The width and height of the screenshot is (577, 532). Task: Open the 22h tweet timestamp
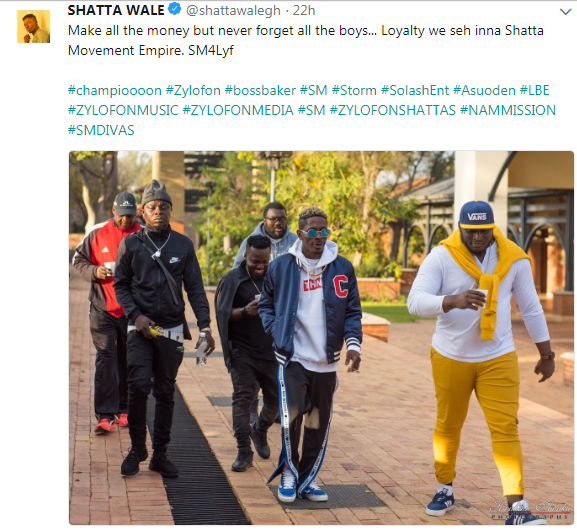click(x=304, y=10)
